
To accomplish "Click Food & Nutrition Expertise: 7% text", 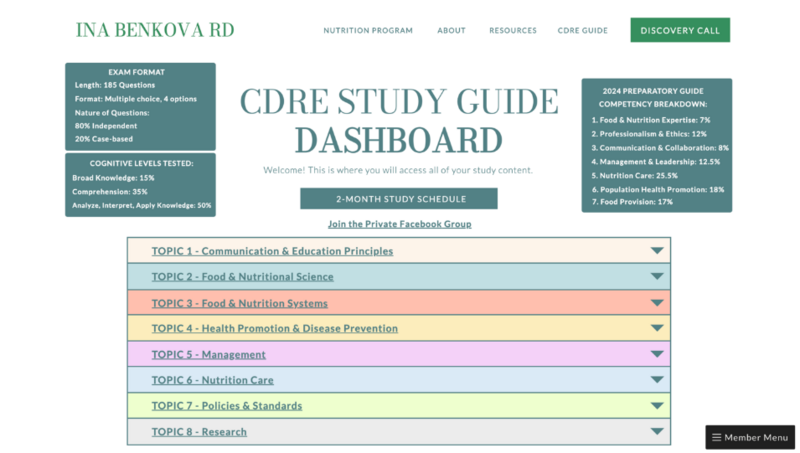I will click(x=651, y=120).
